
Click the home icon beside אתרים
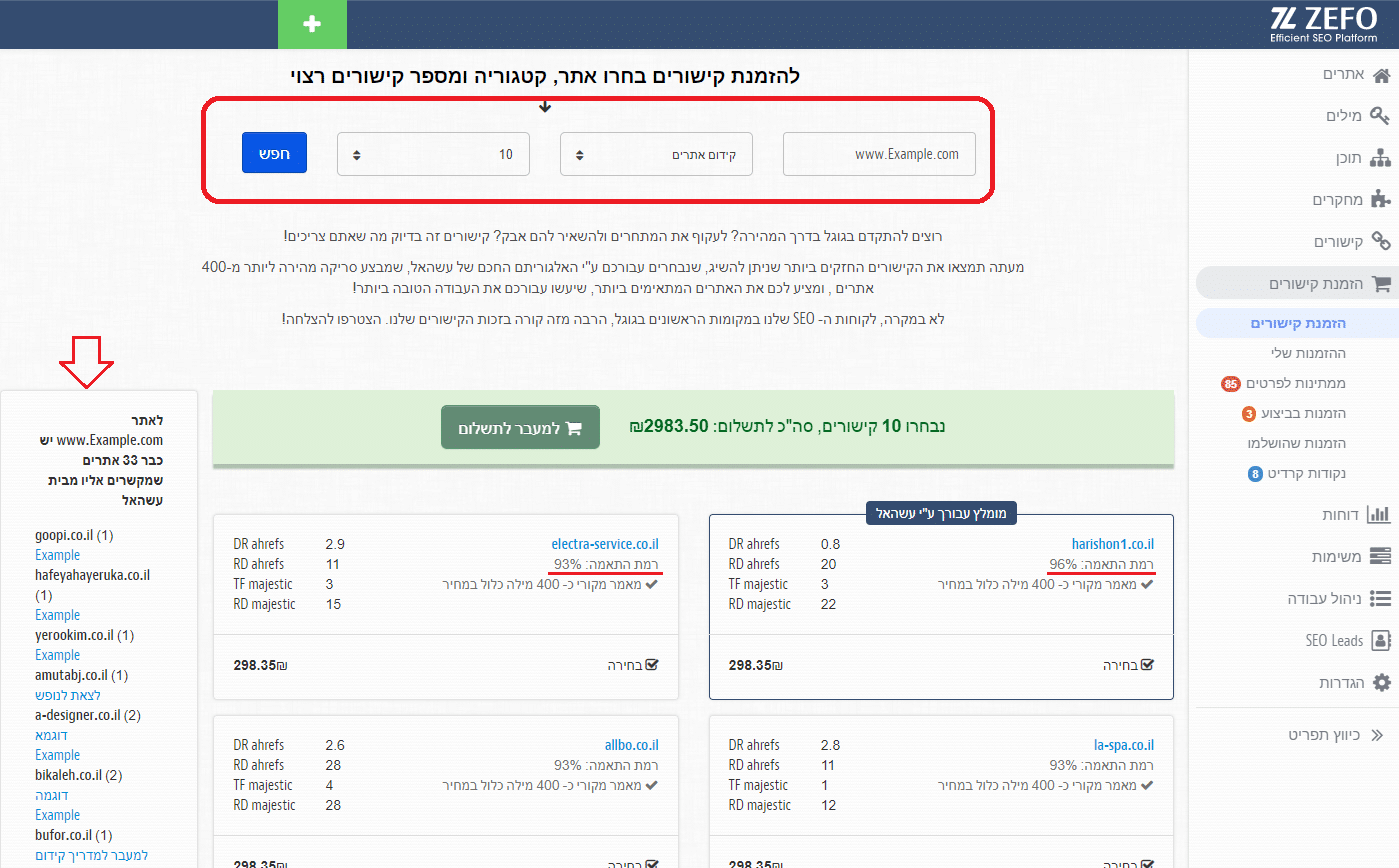1381,75
